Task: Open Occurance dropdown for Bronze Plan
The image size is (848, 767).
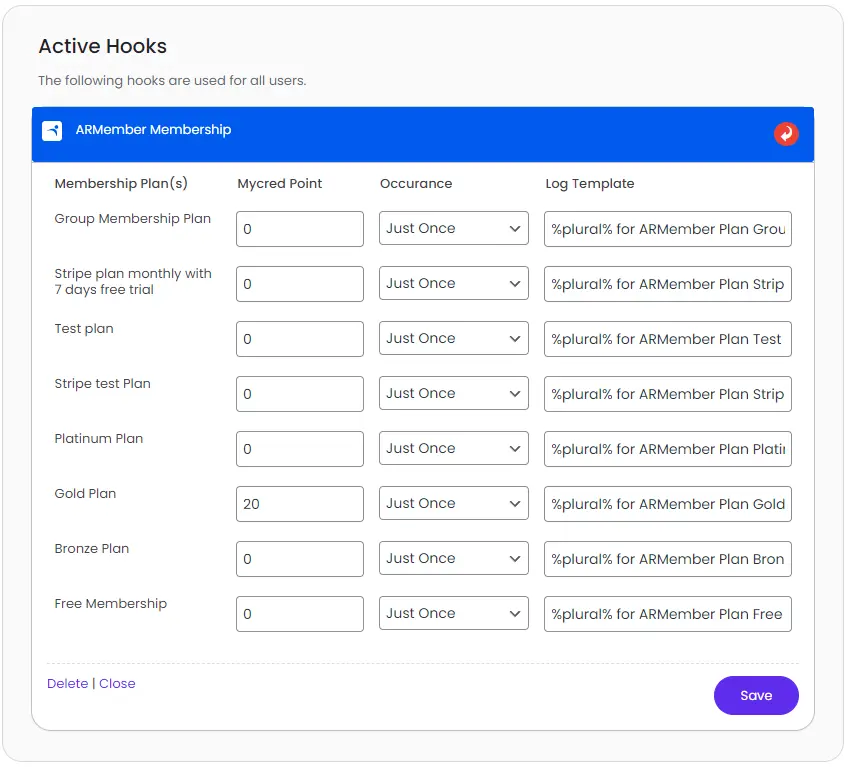Action: (x=453, y=558)
